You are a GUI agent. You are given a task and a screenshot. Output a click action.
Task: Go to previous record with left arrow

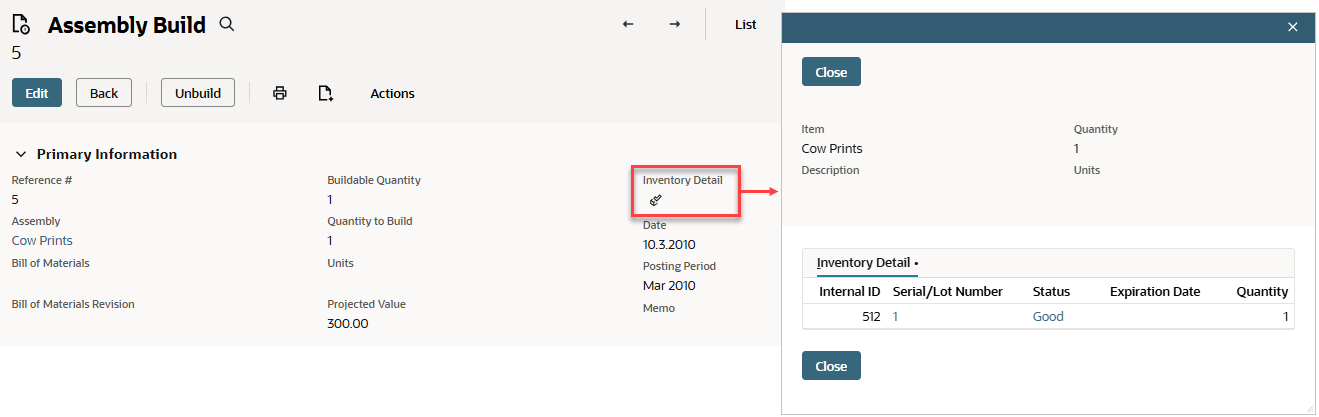(628, 24)
